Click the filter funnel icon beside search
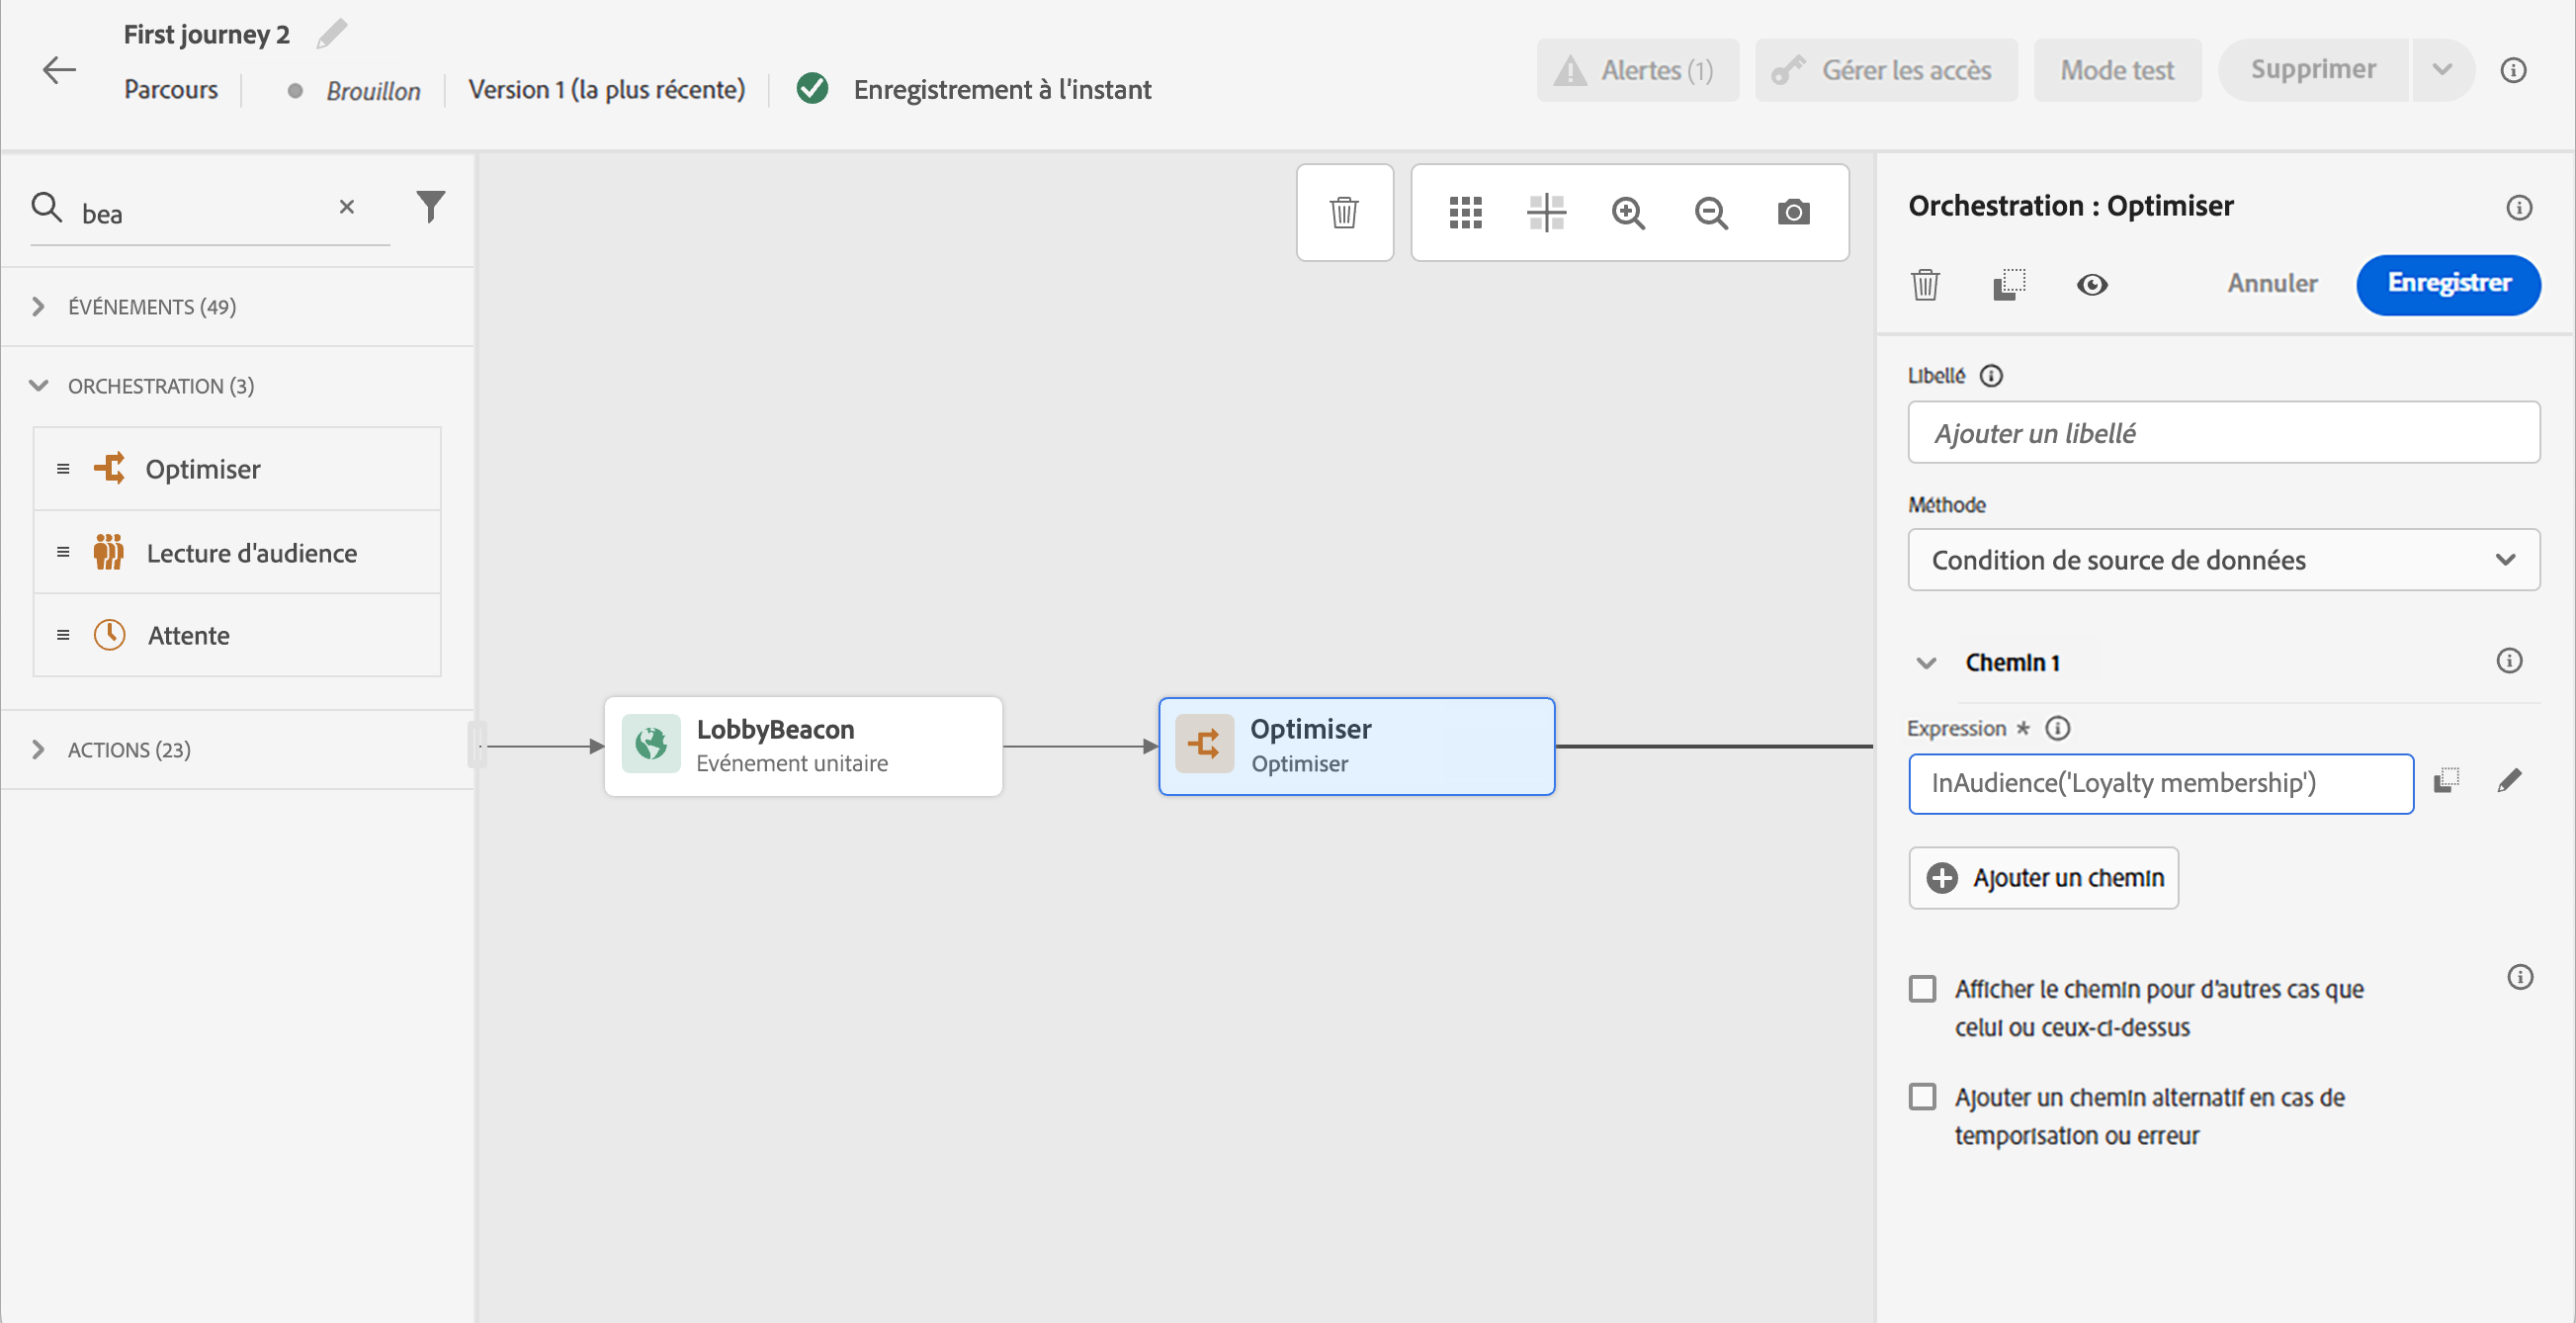 pos(430,206)
